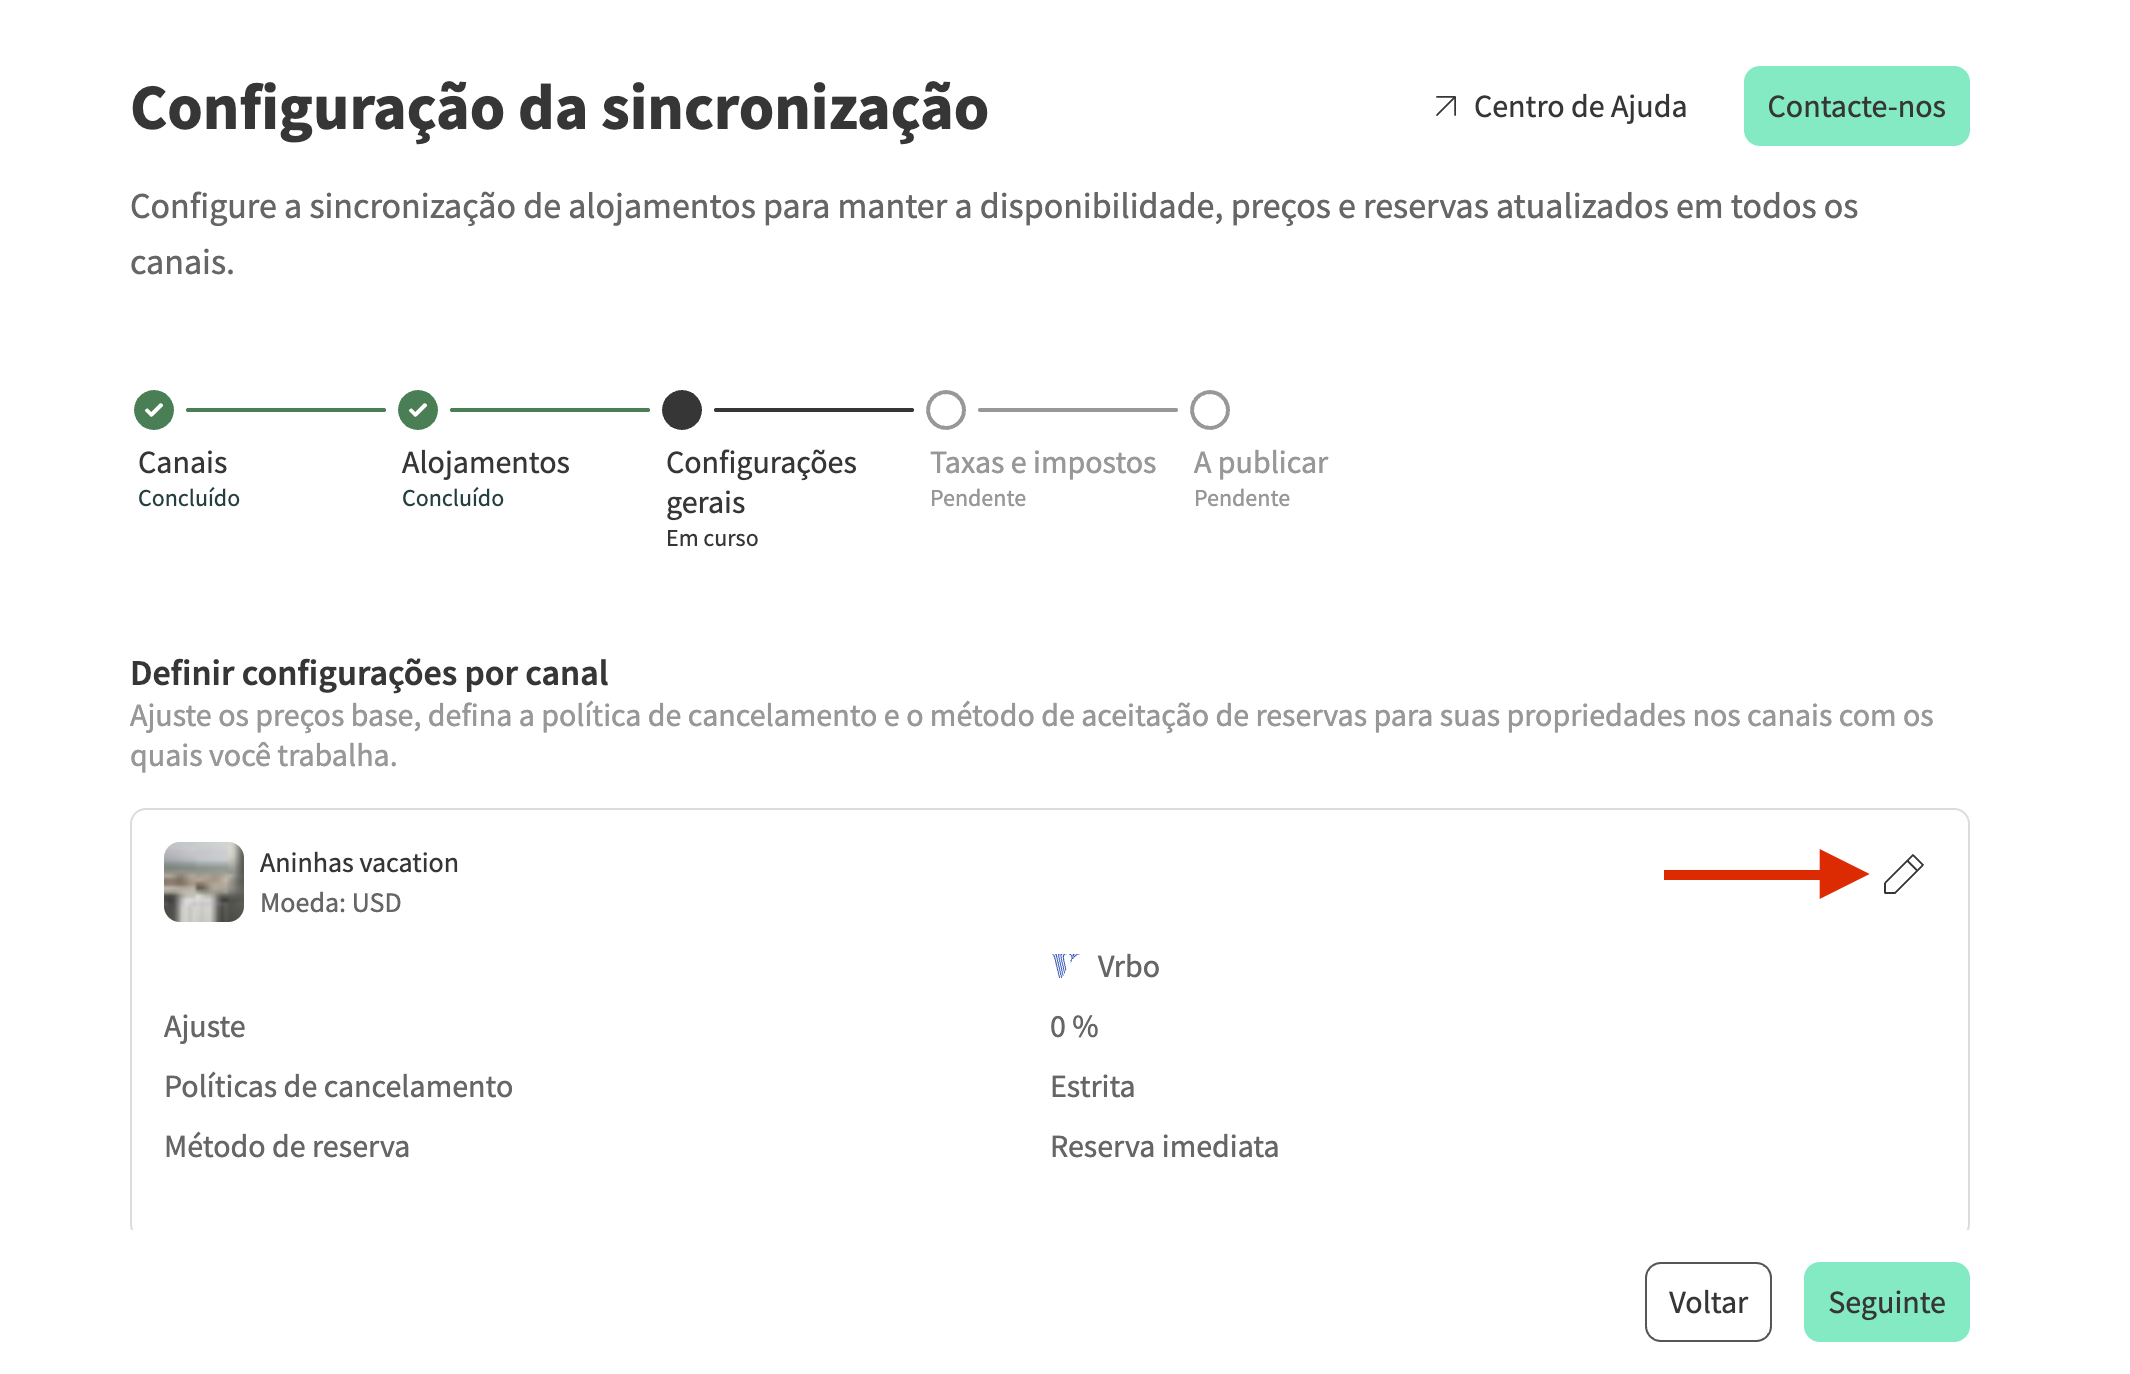Screen dimensions: 2130x1374
Task: Click the Estrita cancellation policy value
Action: tap(1092, 1086)
